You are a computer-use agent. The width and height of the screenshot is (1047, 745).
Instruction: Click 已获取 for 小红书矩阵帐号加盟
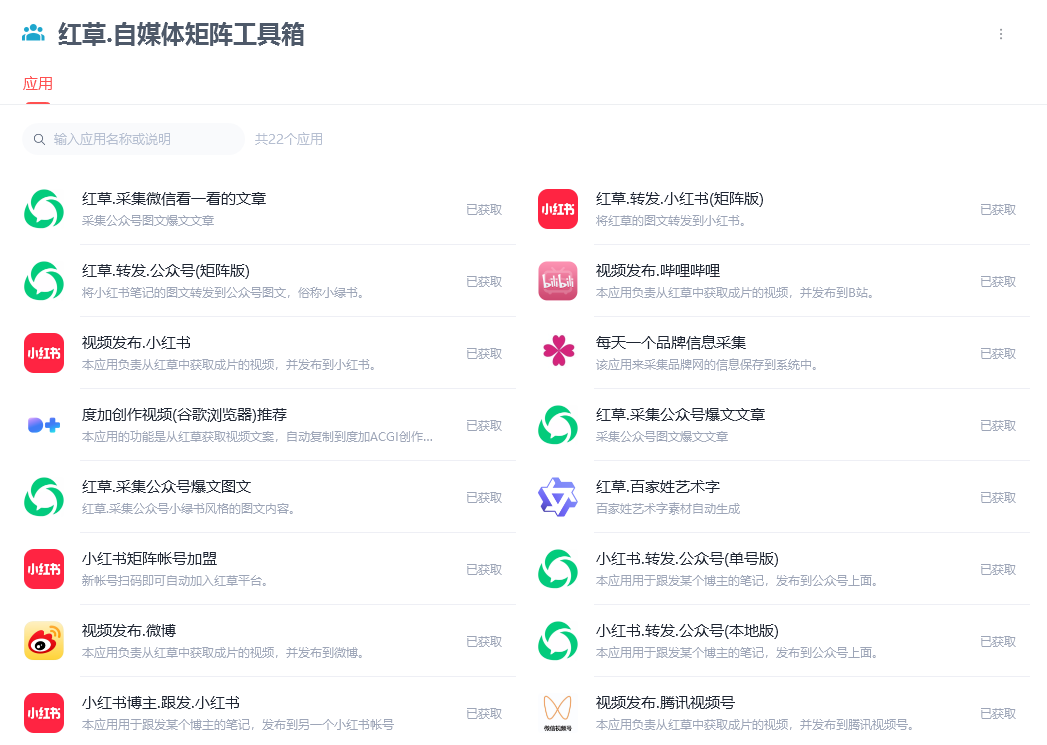coord(484,570)
